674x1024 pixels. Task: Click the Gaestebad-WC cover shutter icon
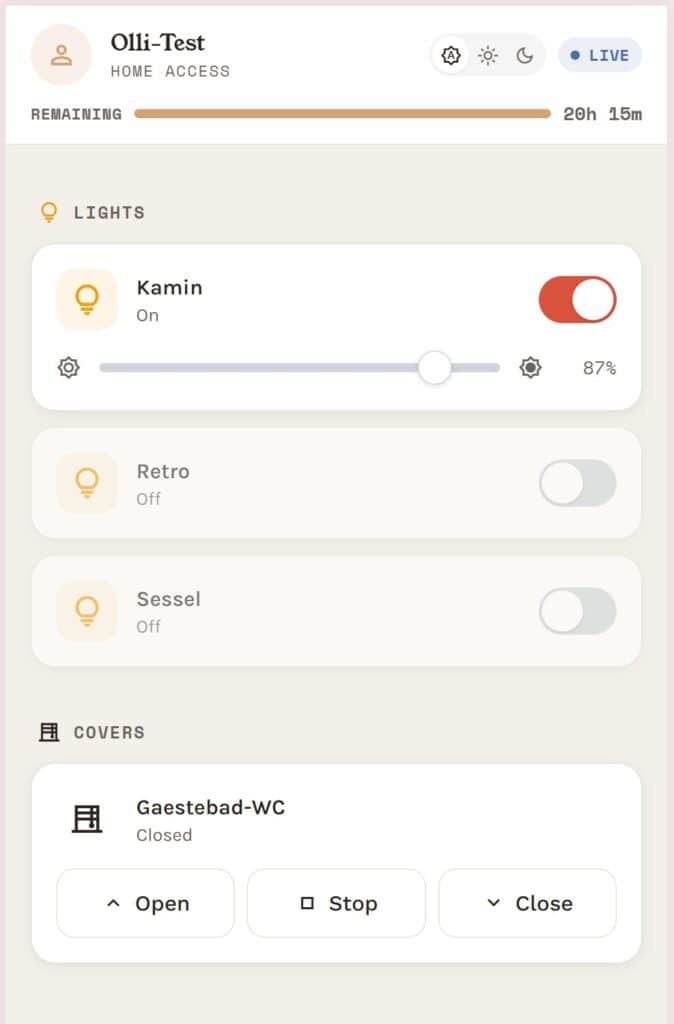click(88, 819)
